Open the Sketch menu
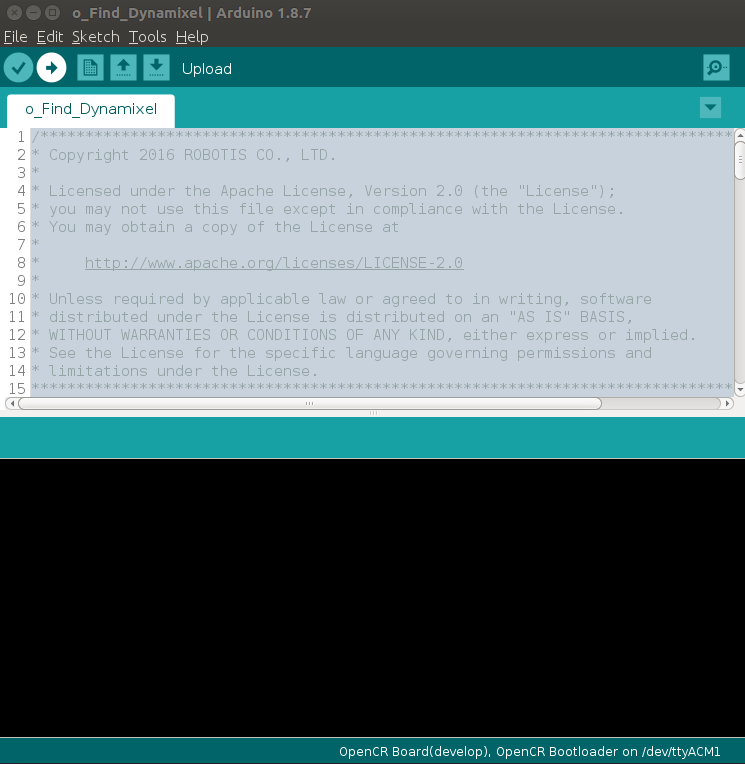745x764 pixels. [x=95, y=37]
